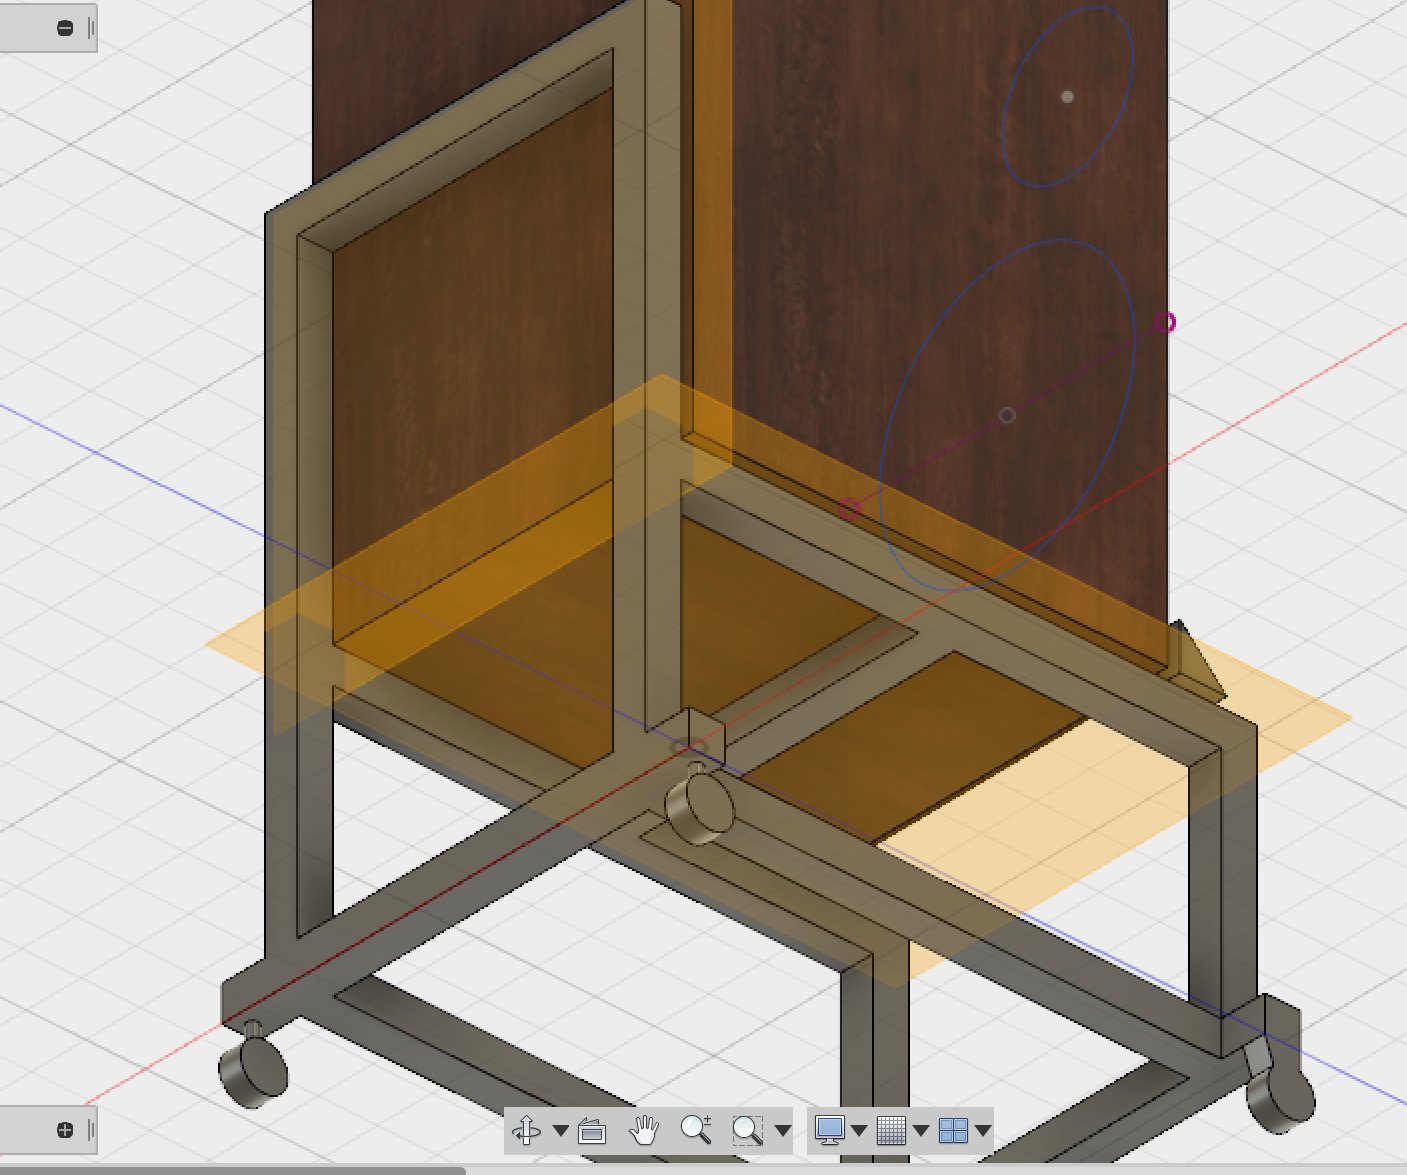The width and height of the screenshot is (1407, 1175).
Task: Open the Zoom options dropdown arrow
Action: (783, 1131)
